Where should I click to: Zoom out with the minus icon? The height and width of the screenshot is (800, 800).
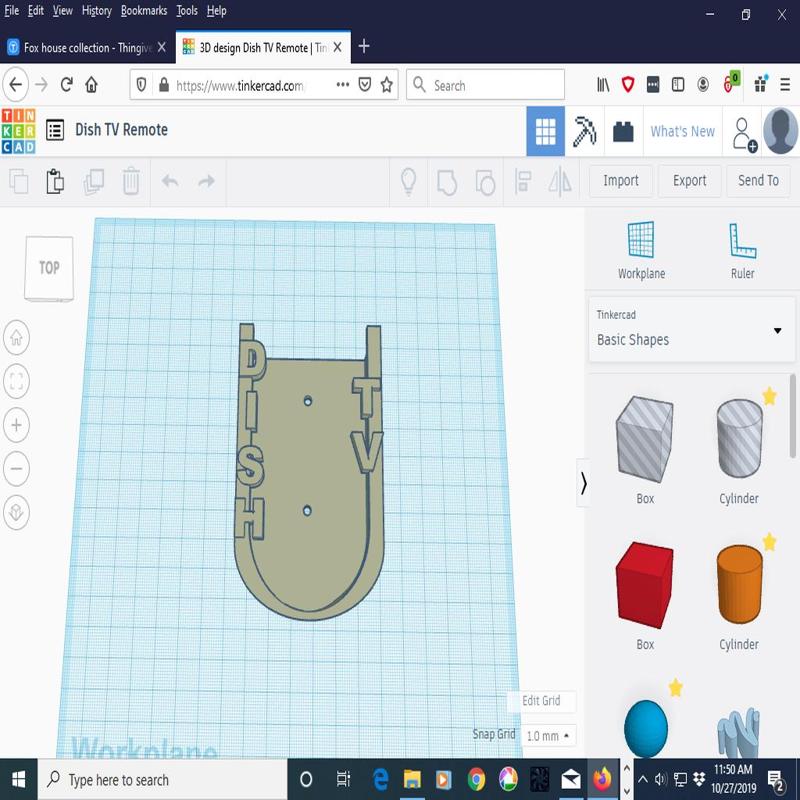[17, 468]
